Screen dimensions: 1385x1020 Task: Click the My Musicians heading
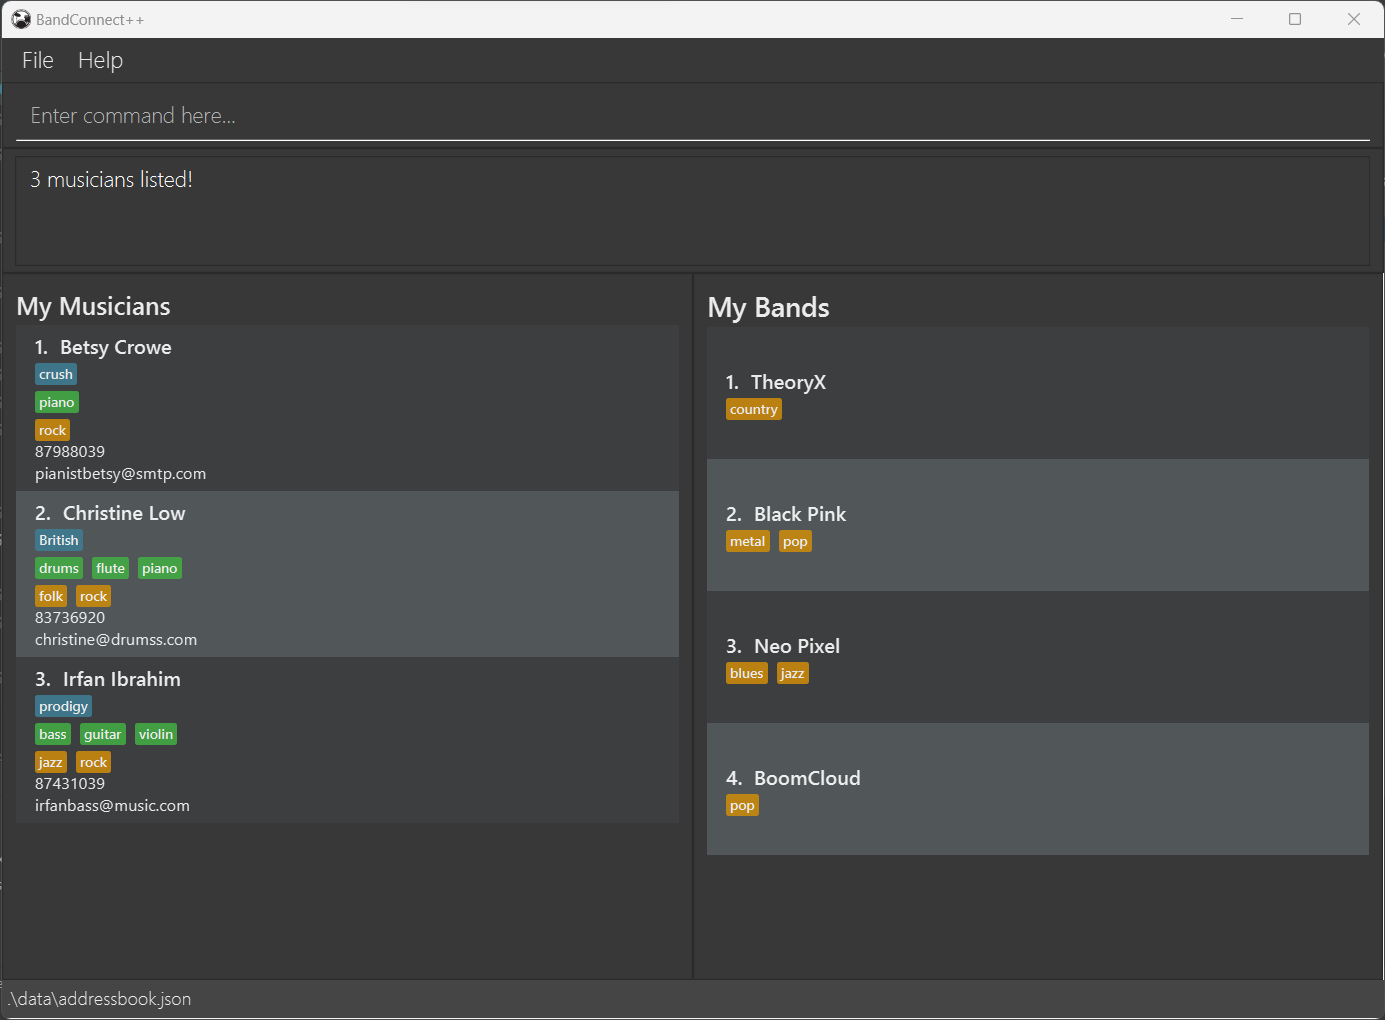94,306
